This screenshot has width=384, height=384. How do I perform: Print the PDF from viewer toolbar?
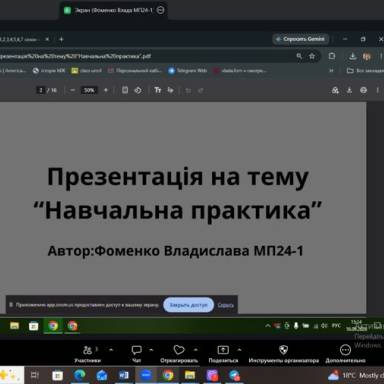[x=363, y=90]
